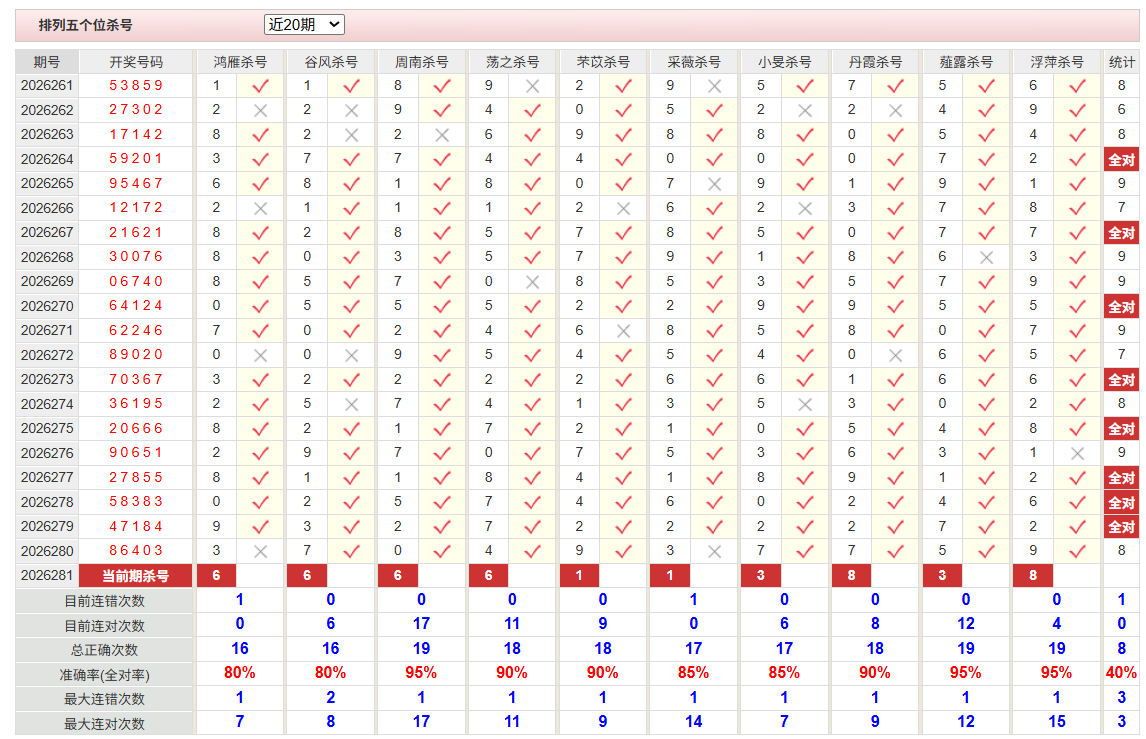Viewport: 1146px width, 739px height.
Task: Click the 统计 column header
Action: (1121, 62)
